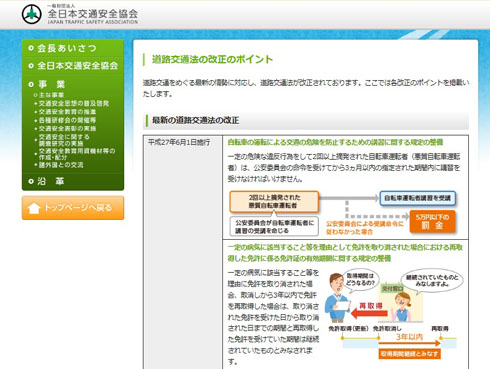Click the 免許取消し timeline label

pos(387,329)
